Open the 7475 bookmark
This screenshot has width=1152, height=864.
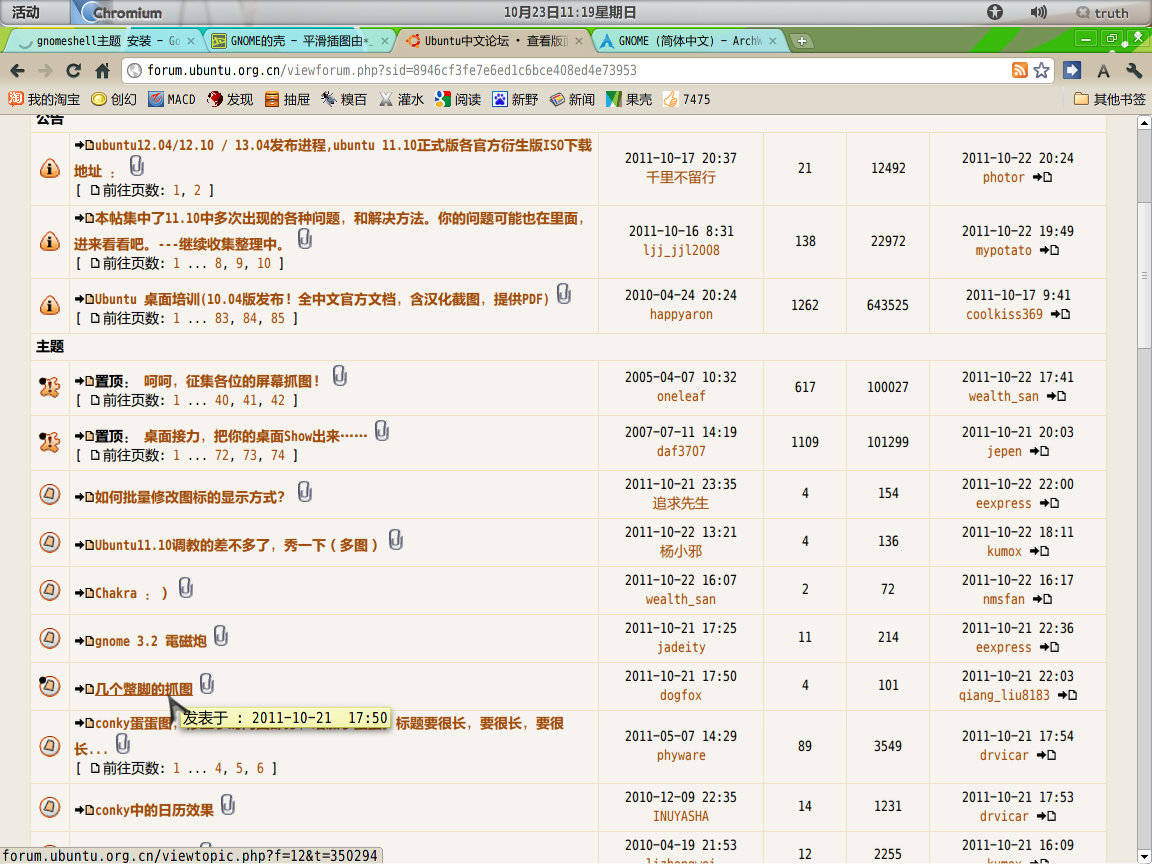coord(686,99)
